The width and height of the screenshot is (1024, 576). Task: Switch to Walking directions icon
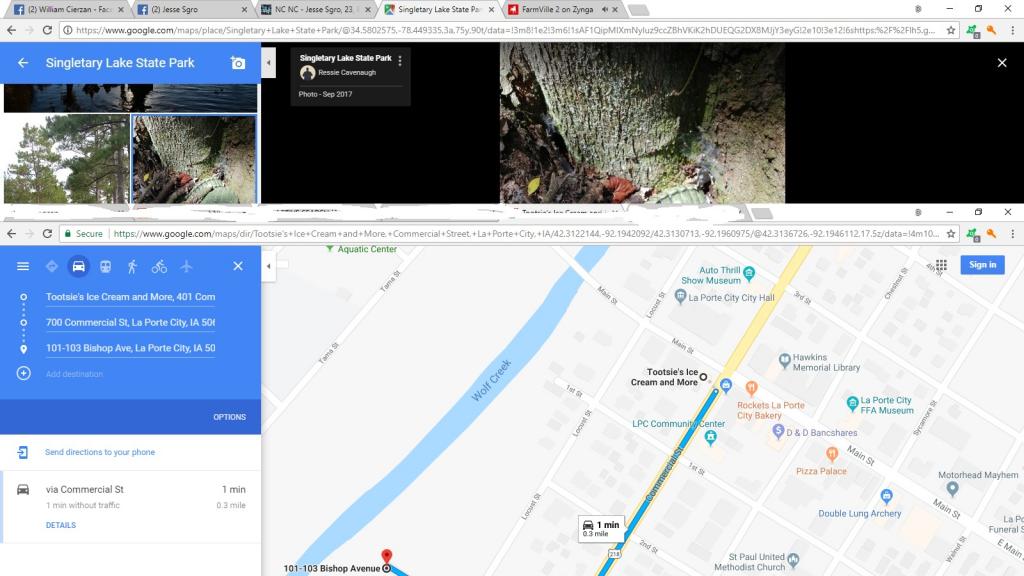[132, 266]
